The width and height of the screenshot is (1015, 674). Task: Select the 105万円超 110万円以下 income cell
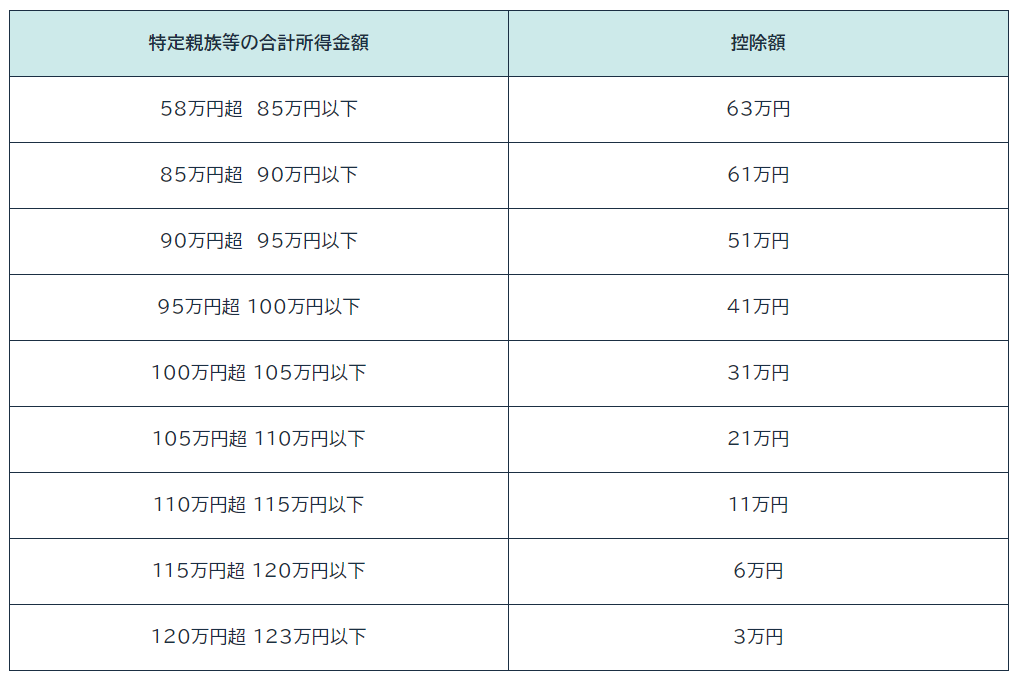pyautogui.click(x=258, y=439)
